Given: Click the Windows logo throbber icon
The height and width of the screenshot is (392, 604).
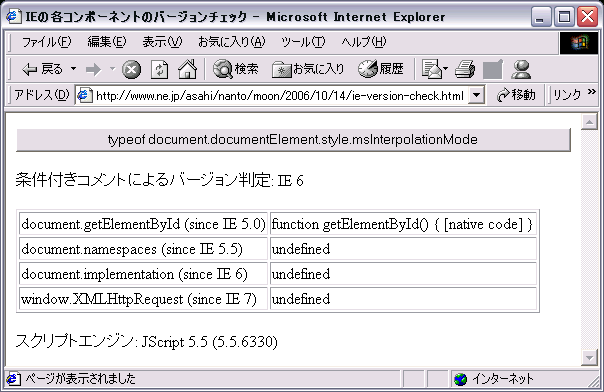Looking at the screenshot, I should [x=579, y=43].
